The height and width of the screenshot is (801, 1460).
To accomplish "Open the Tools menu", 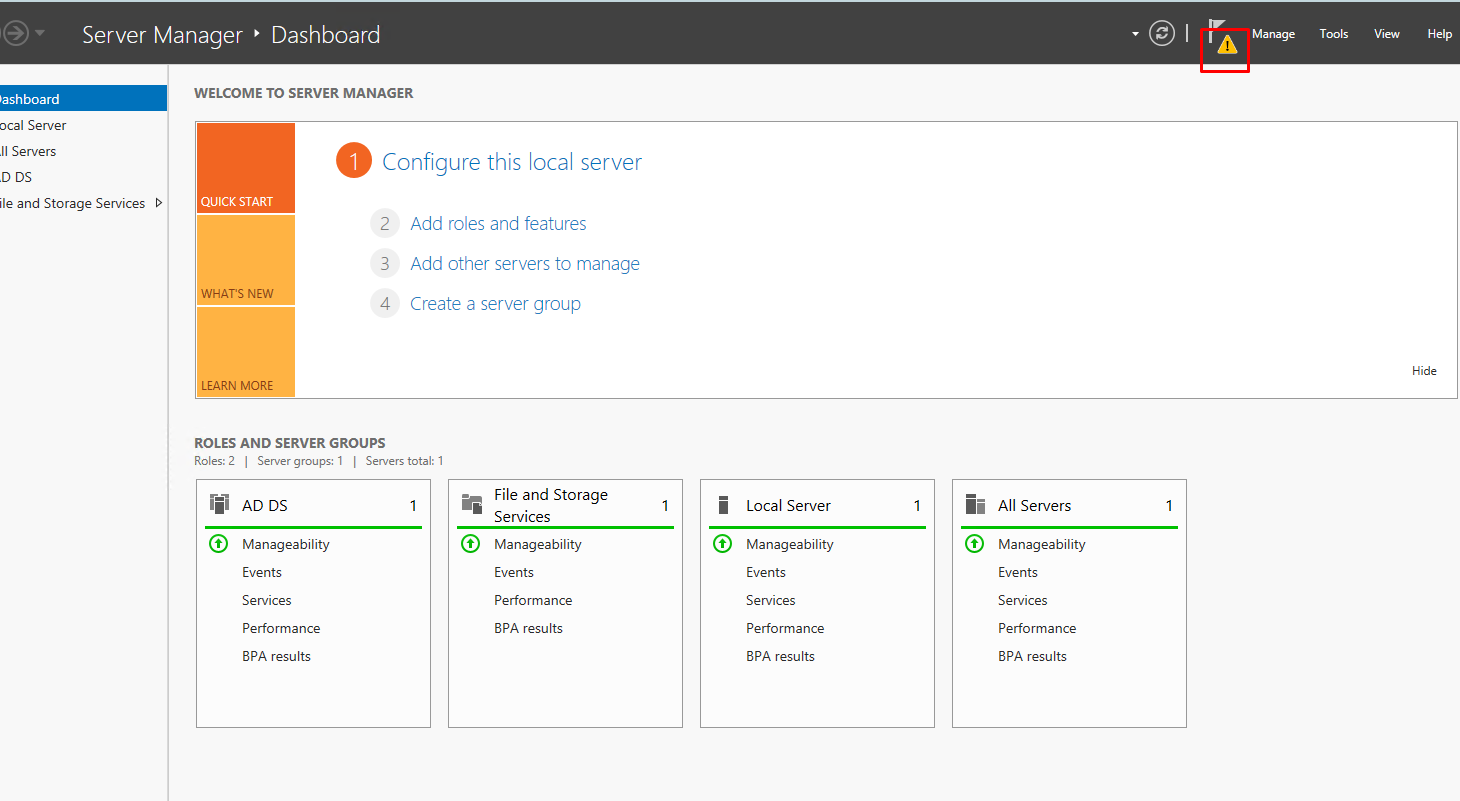I will point(1334,34).
